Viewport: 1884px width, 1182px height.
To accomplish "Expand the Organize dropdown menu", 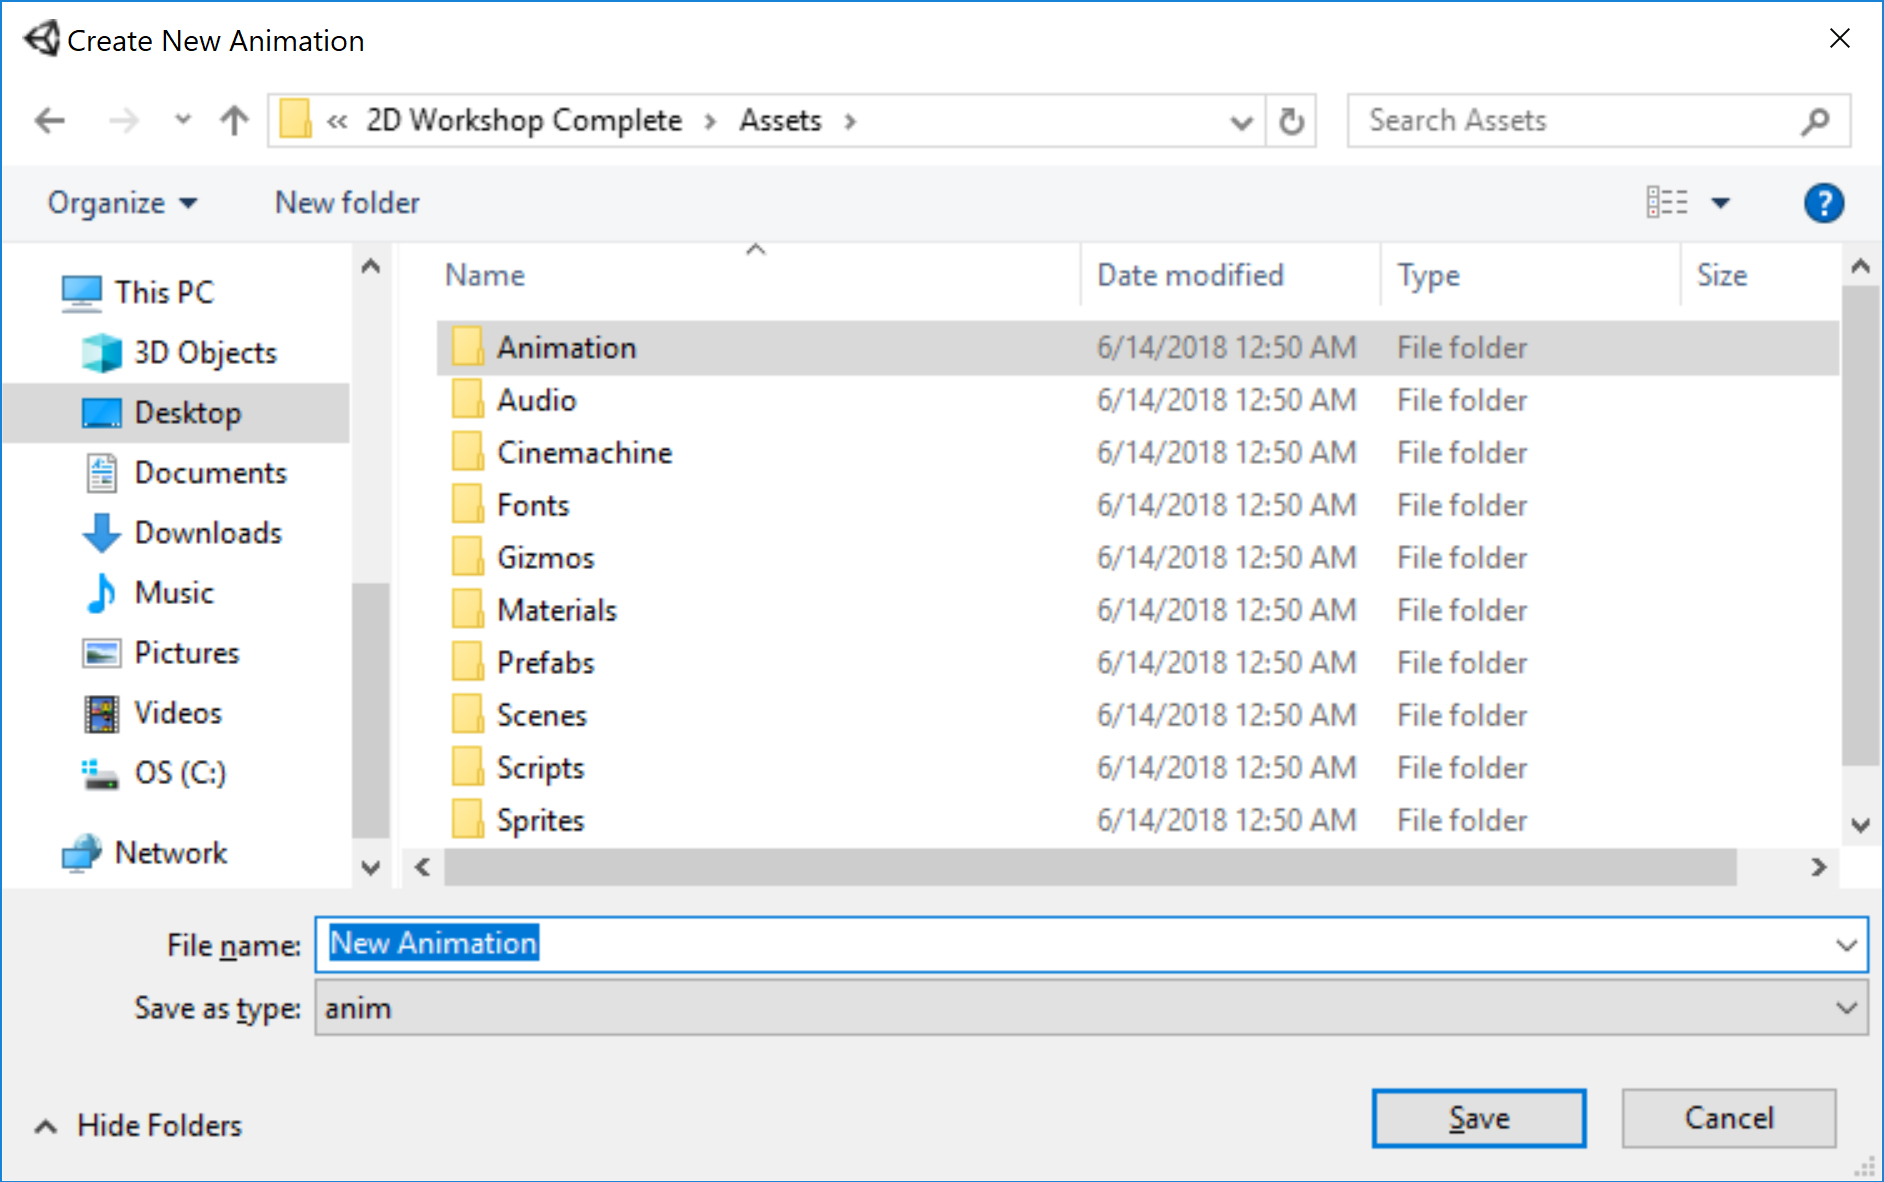I will click(122, 203).
